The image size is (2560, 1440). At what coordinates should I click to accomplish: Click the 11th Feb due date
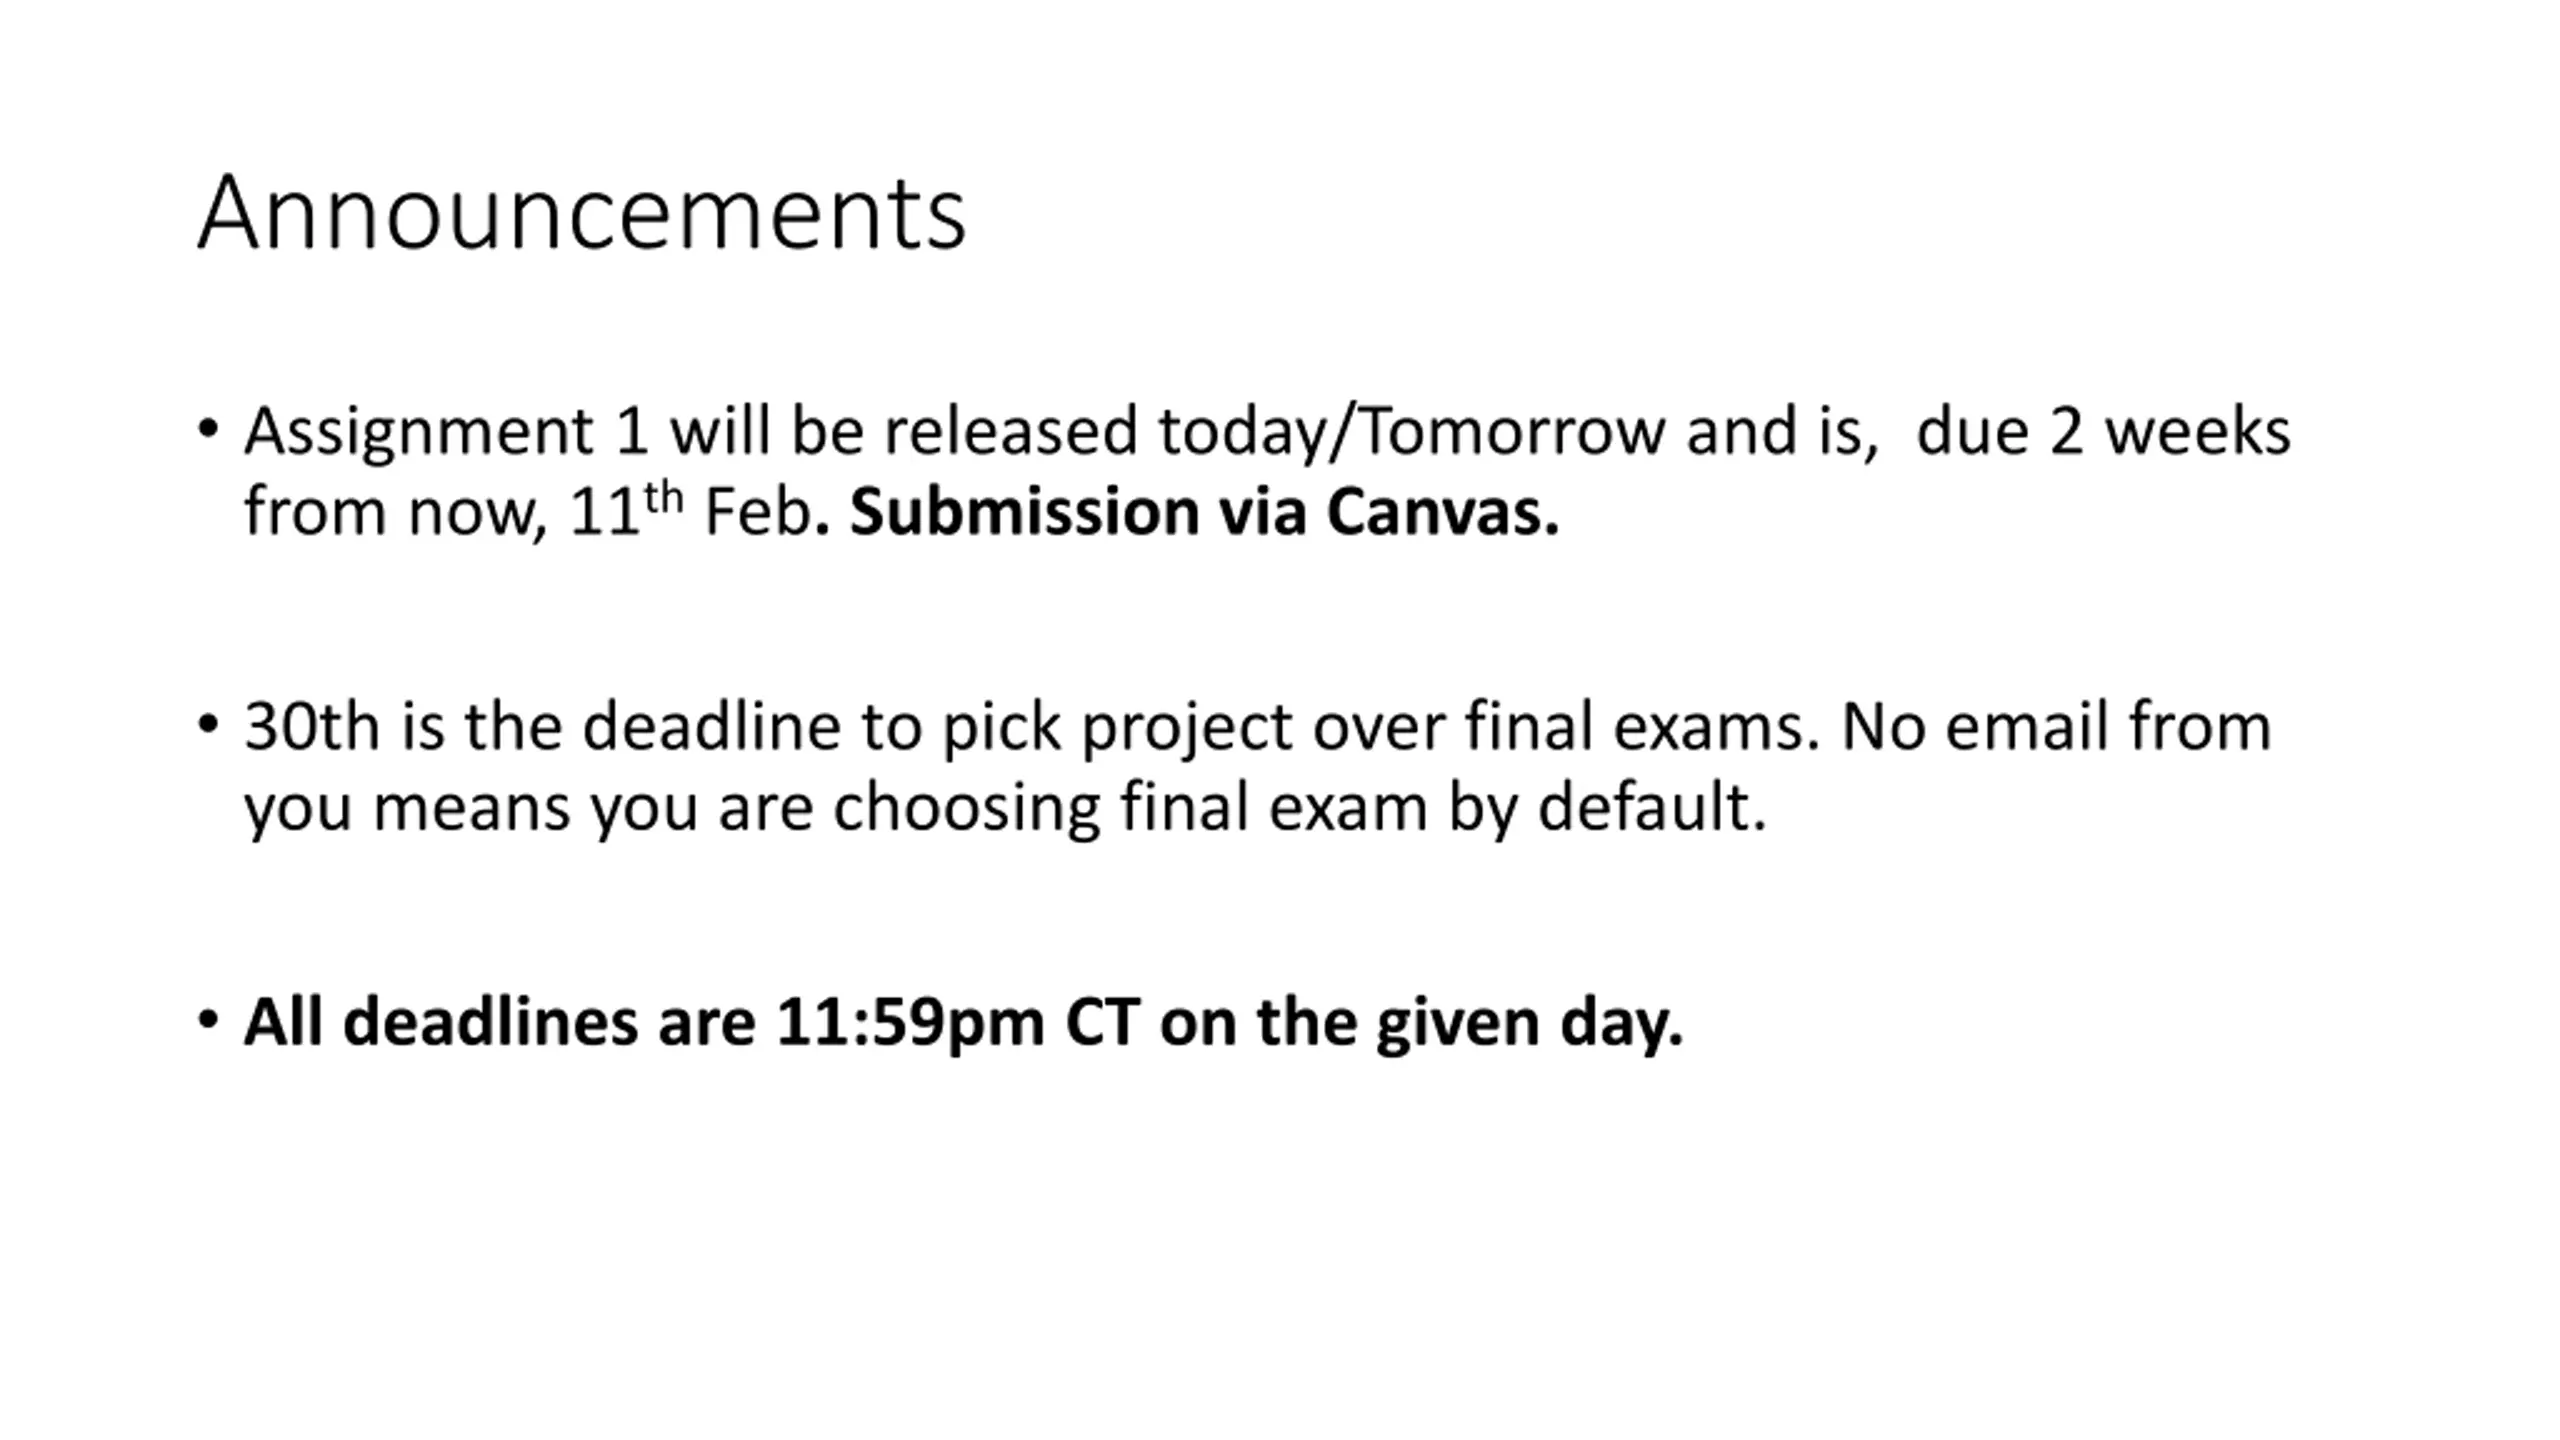pos(690,512)
